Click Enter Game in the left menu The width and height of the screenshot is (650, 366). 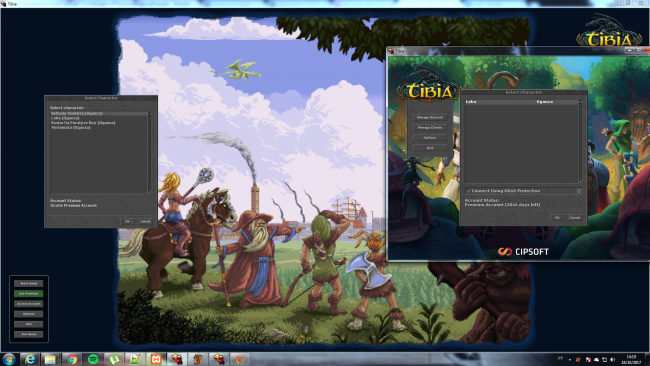coord(29,284)
